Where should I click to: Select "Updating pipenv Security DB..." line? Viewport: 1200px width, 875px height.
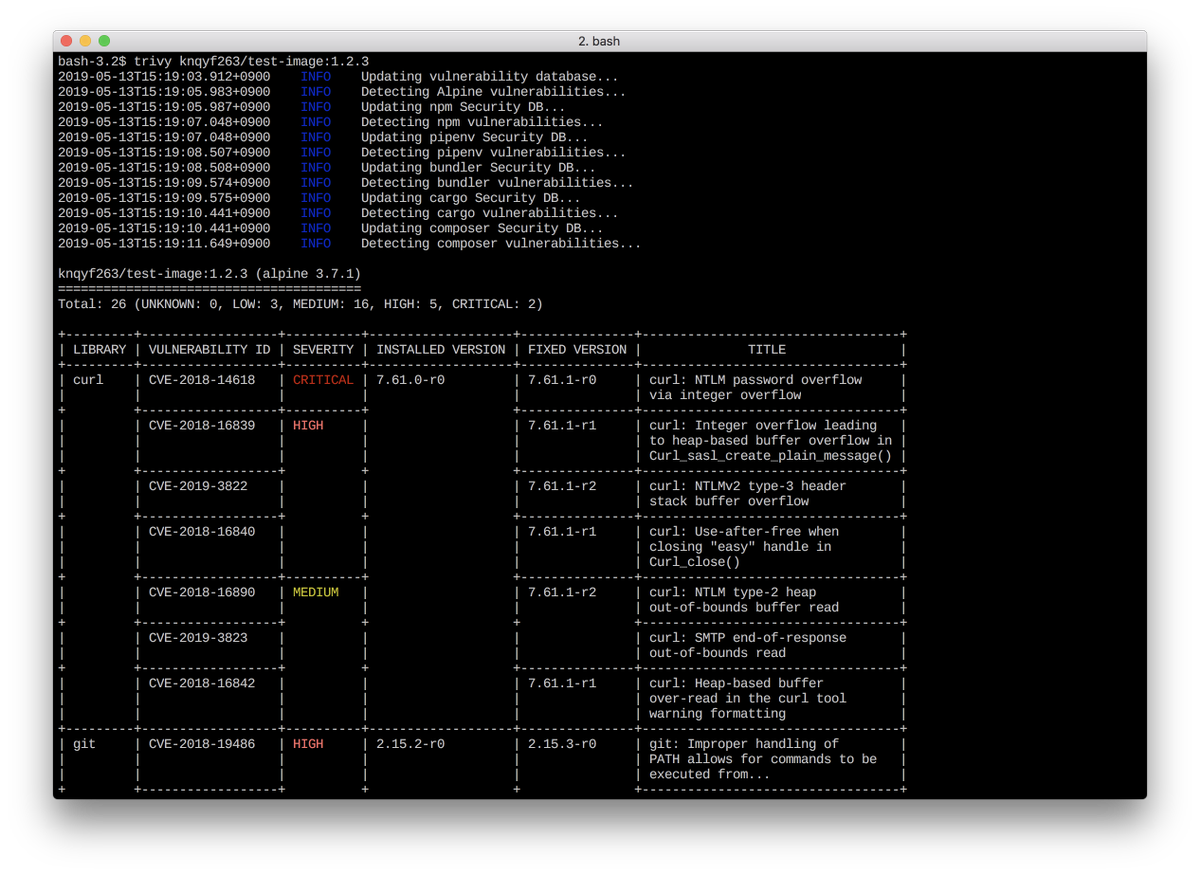click(x=475, y=137)
